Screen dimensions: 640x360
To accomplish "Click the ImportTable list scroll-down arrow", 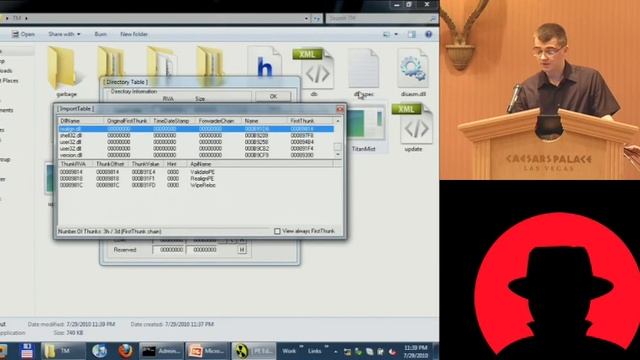I will pyautogui.click(x=338, y=155).
